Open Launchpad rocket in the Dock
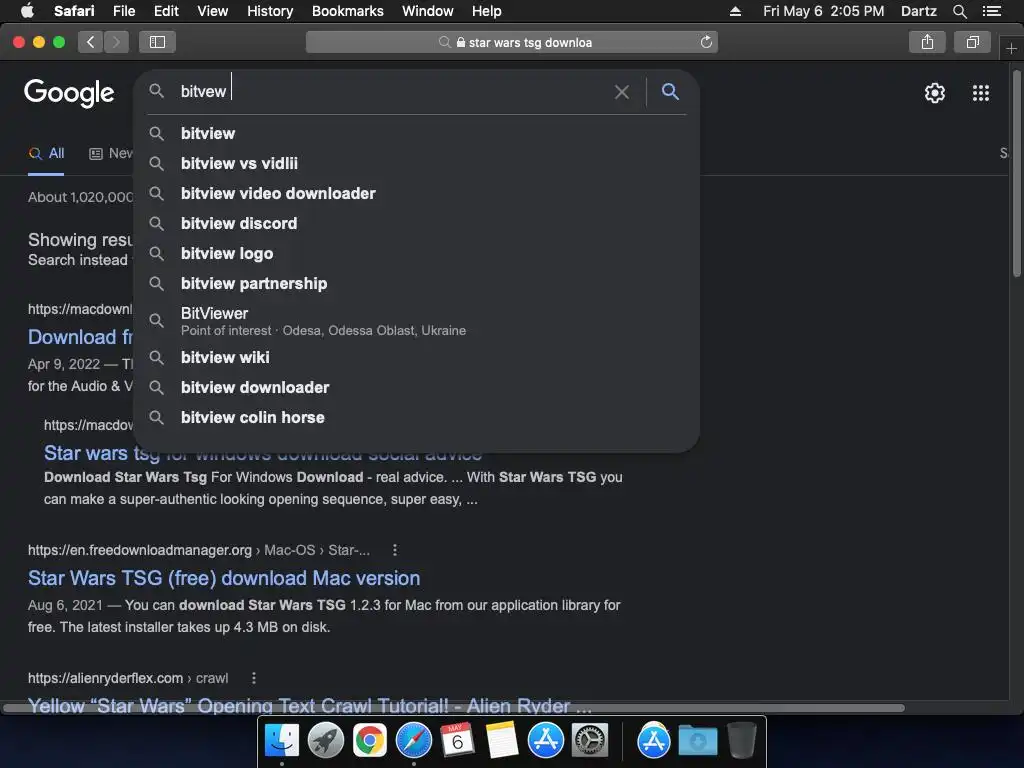1024x768 pixels. [325, 741]
